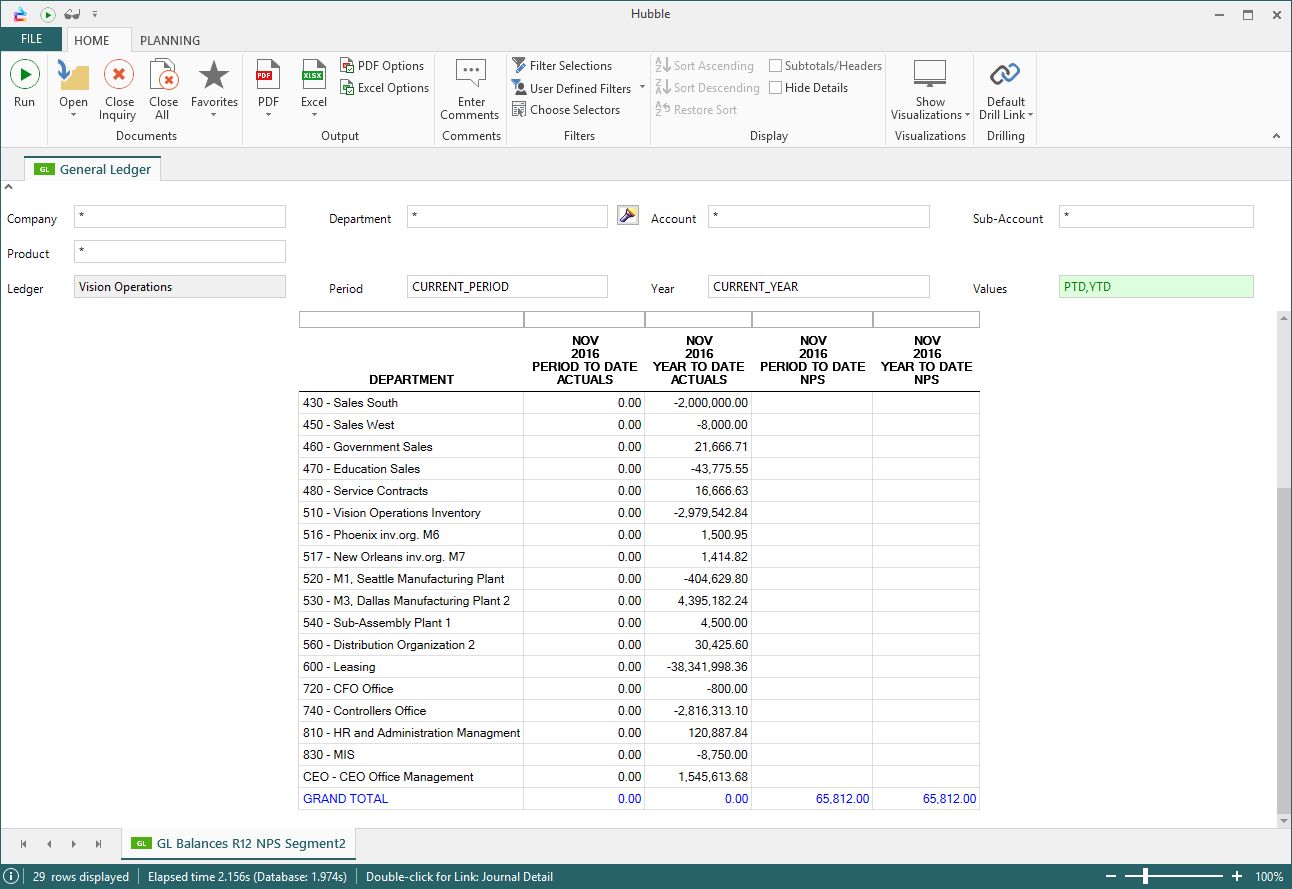The image size is (1292, 889).
Task: Click the Filter Selections funnel icon
Action: (519, 66)
